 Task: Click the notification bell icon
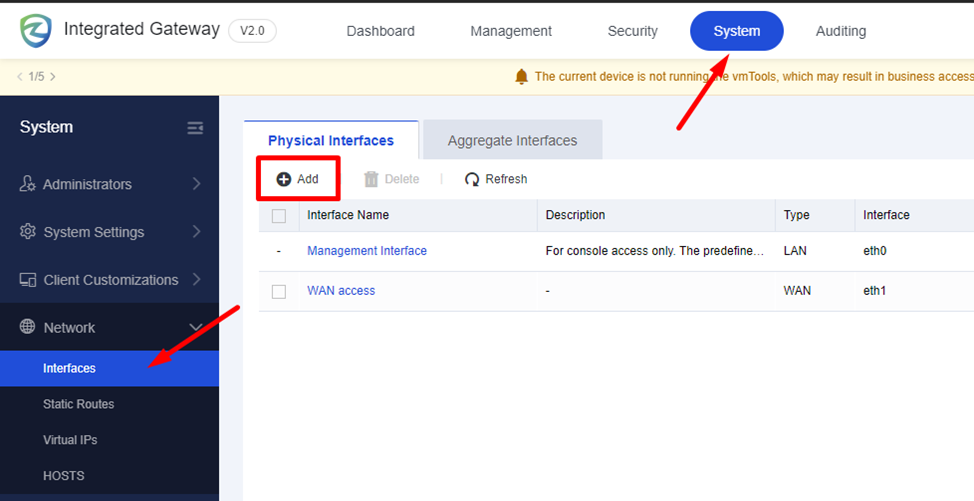click(x=521, y=77)
